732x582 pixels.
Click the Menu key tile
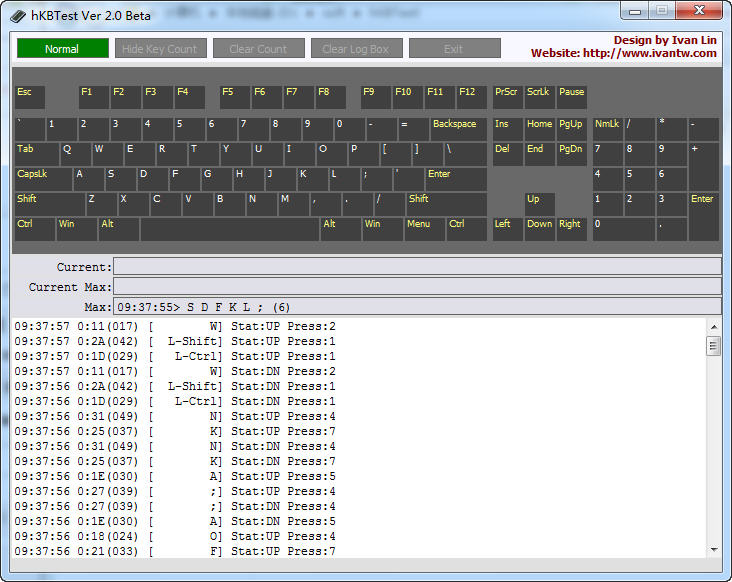click(x=424, y=229)
